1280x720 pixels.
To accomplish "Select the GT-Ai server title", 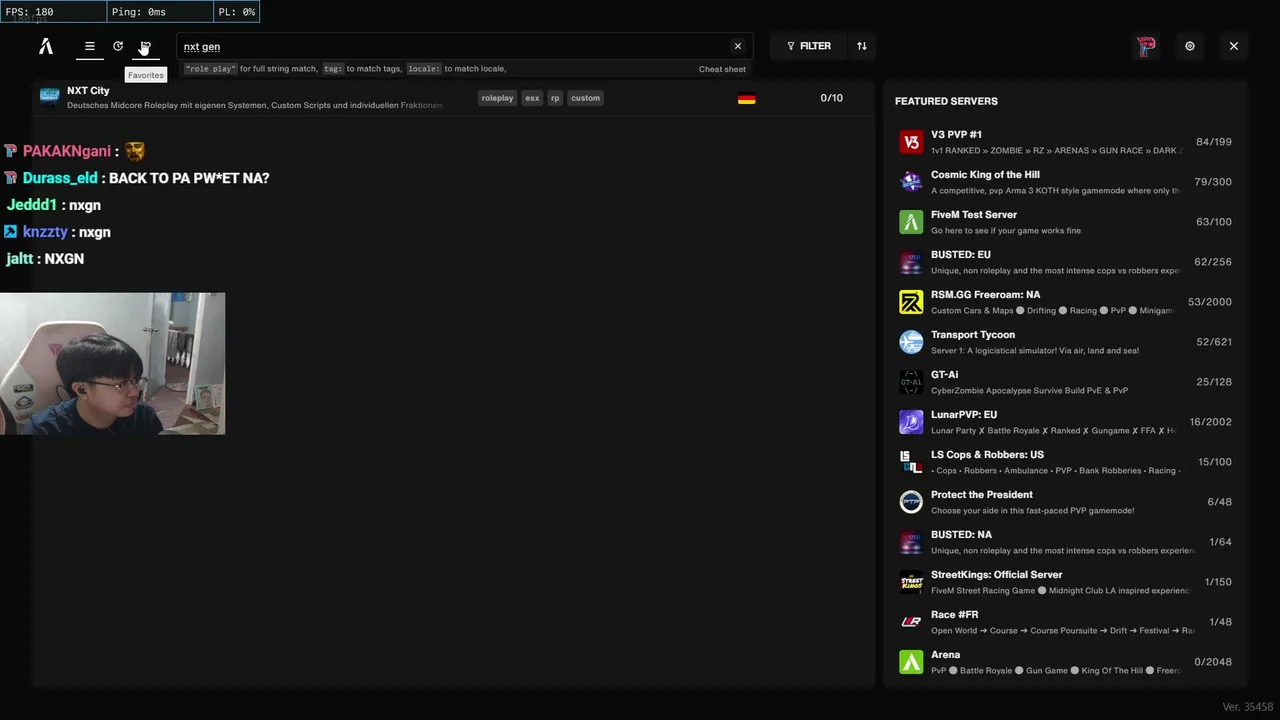I will [945, 374].
